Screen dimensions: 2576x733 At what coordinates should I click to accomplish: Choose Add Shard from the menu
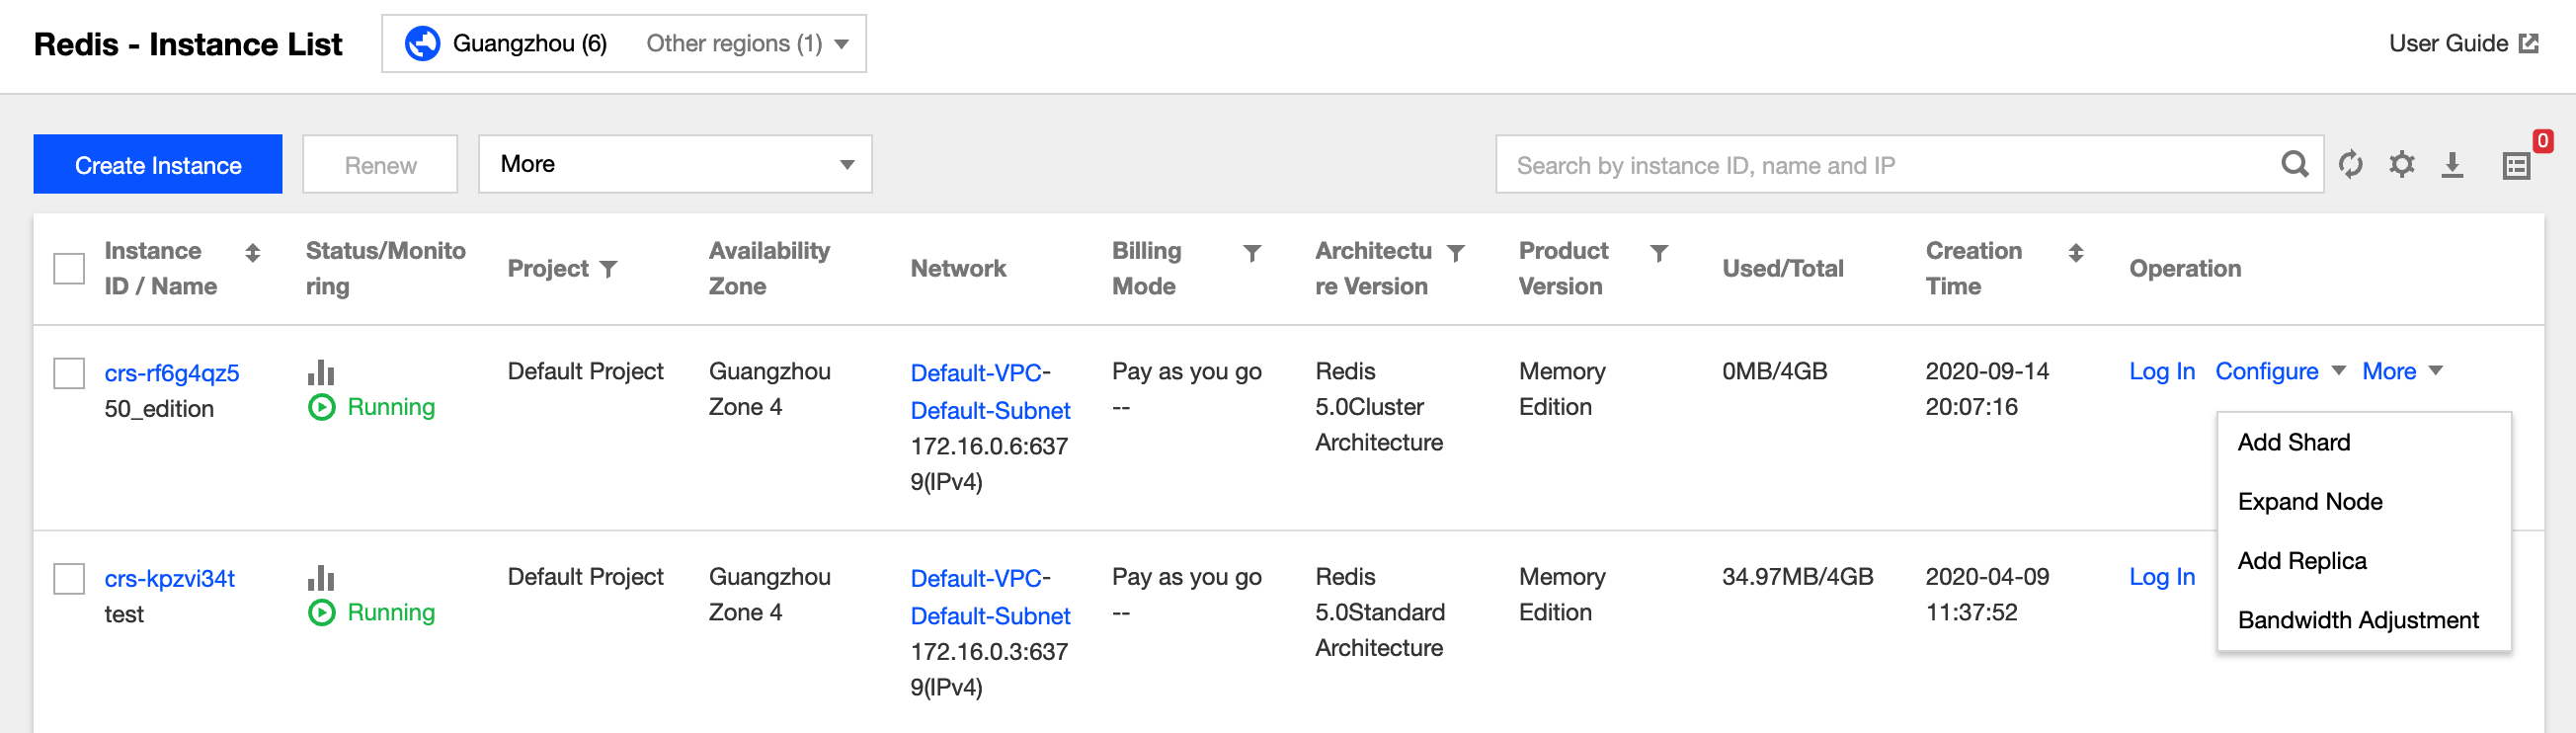coord(2293,442)
